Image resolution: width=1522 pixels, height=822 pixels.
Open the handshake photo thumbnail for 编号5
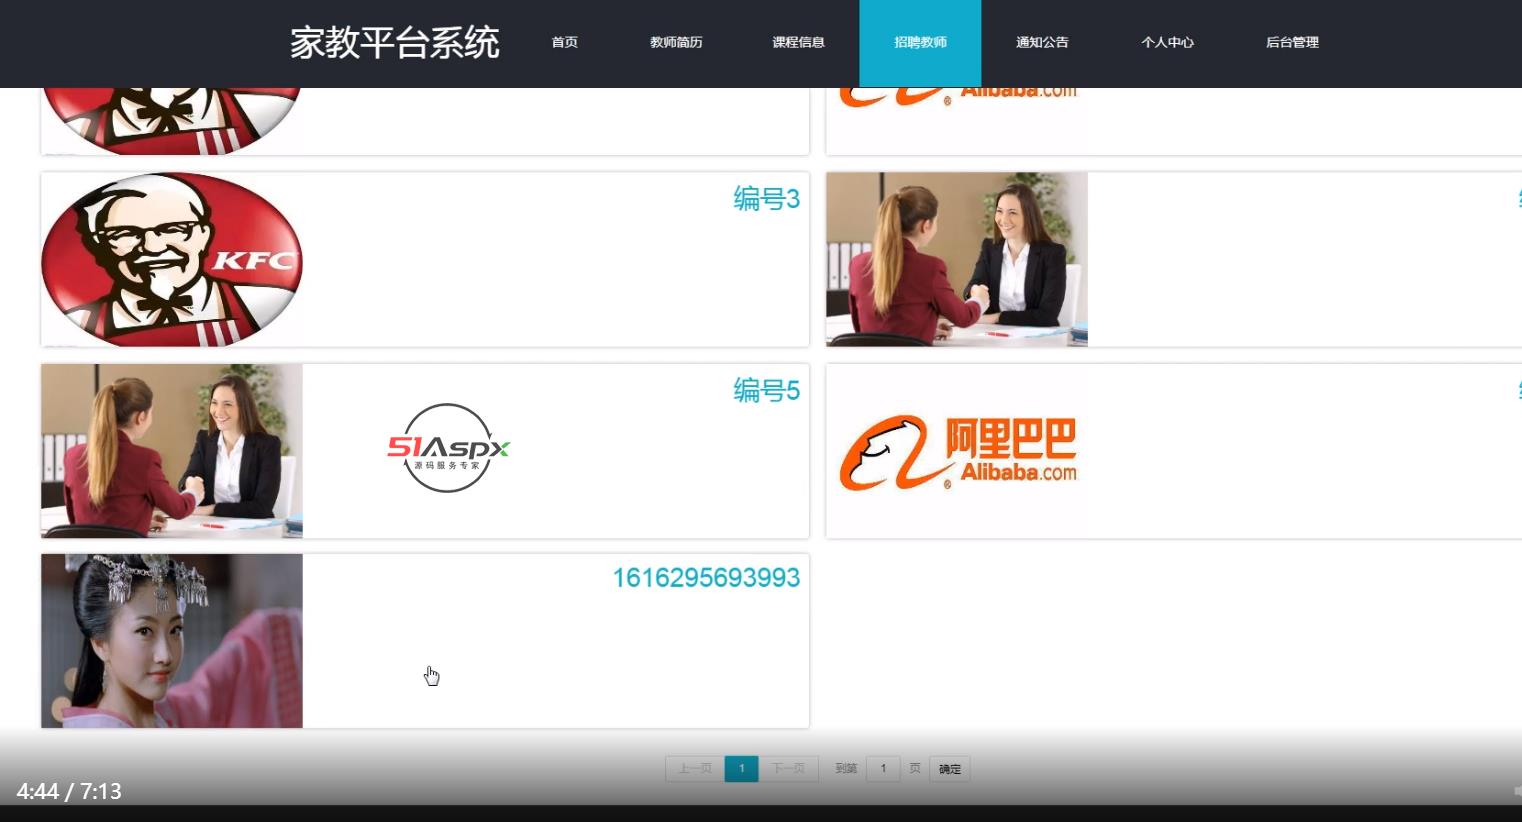click(x=172, y=450)
